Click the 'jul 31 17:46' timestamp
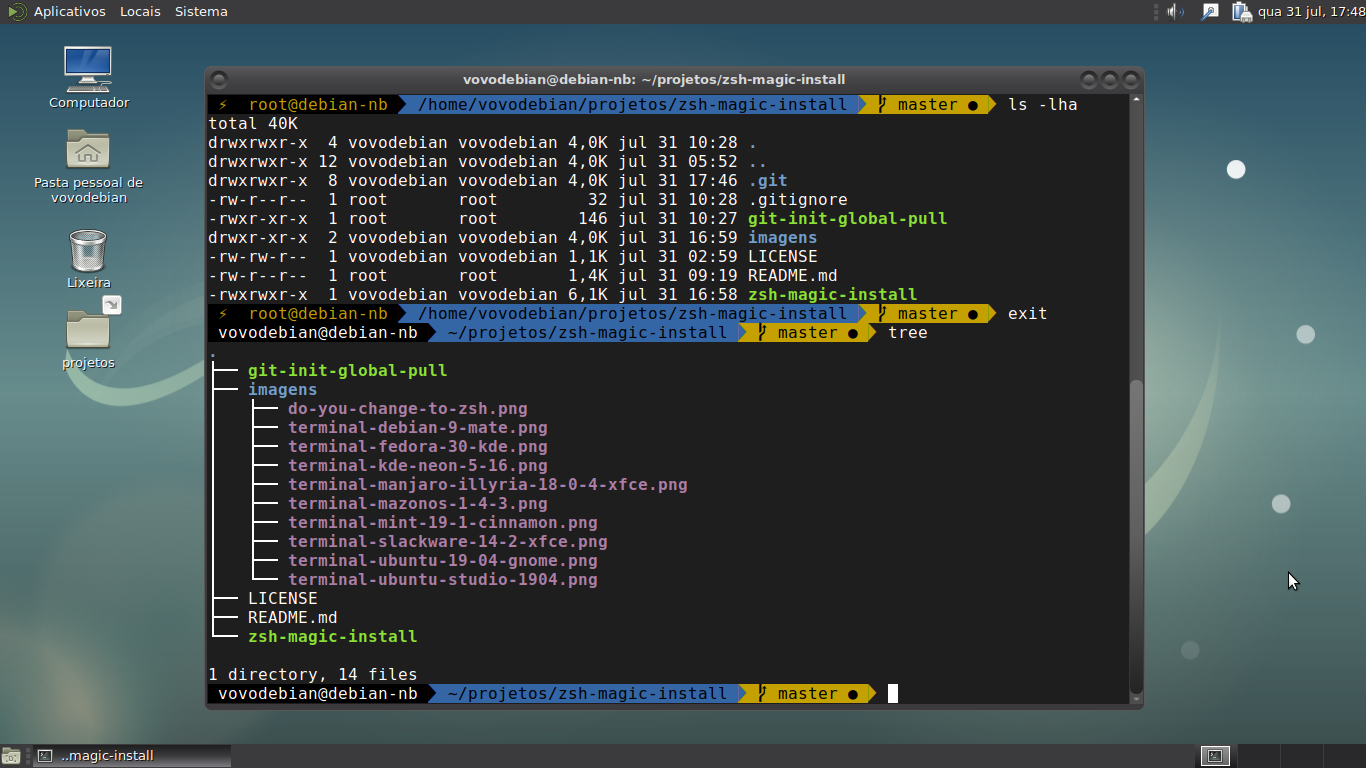The image size is (1366, 768). (678, 180)
